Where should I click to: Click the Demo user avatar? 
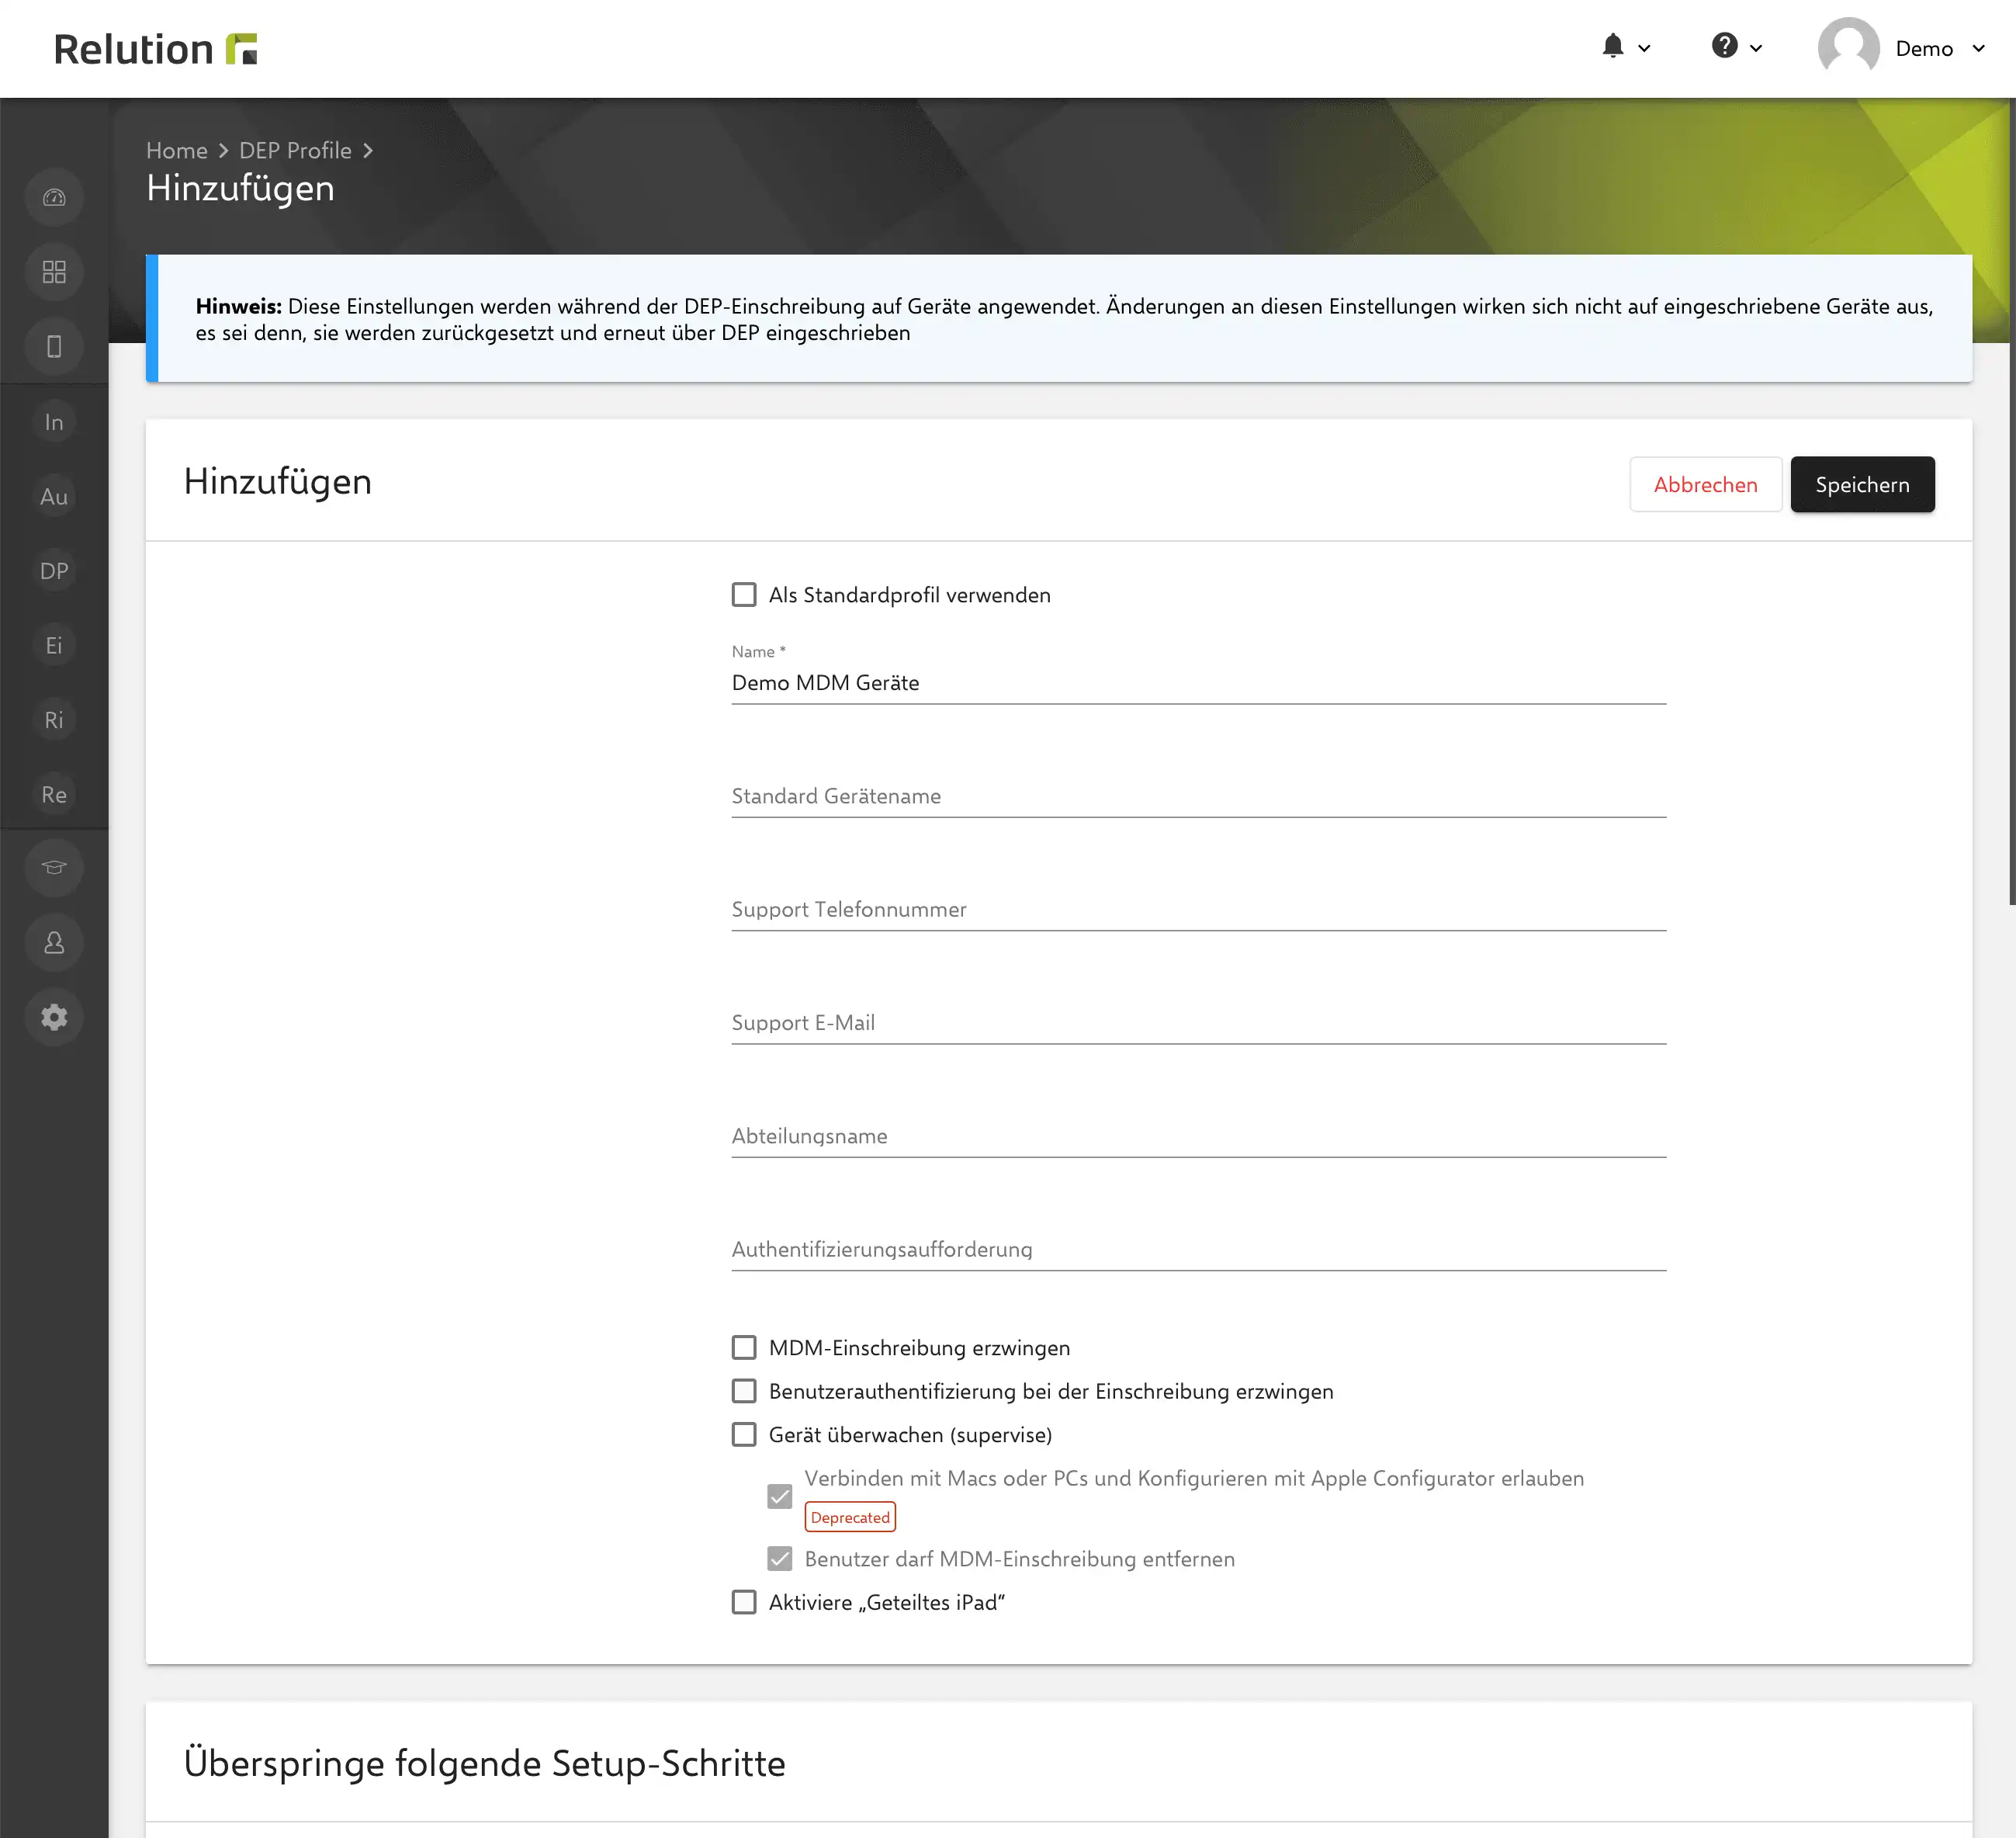coord(1848,48)
